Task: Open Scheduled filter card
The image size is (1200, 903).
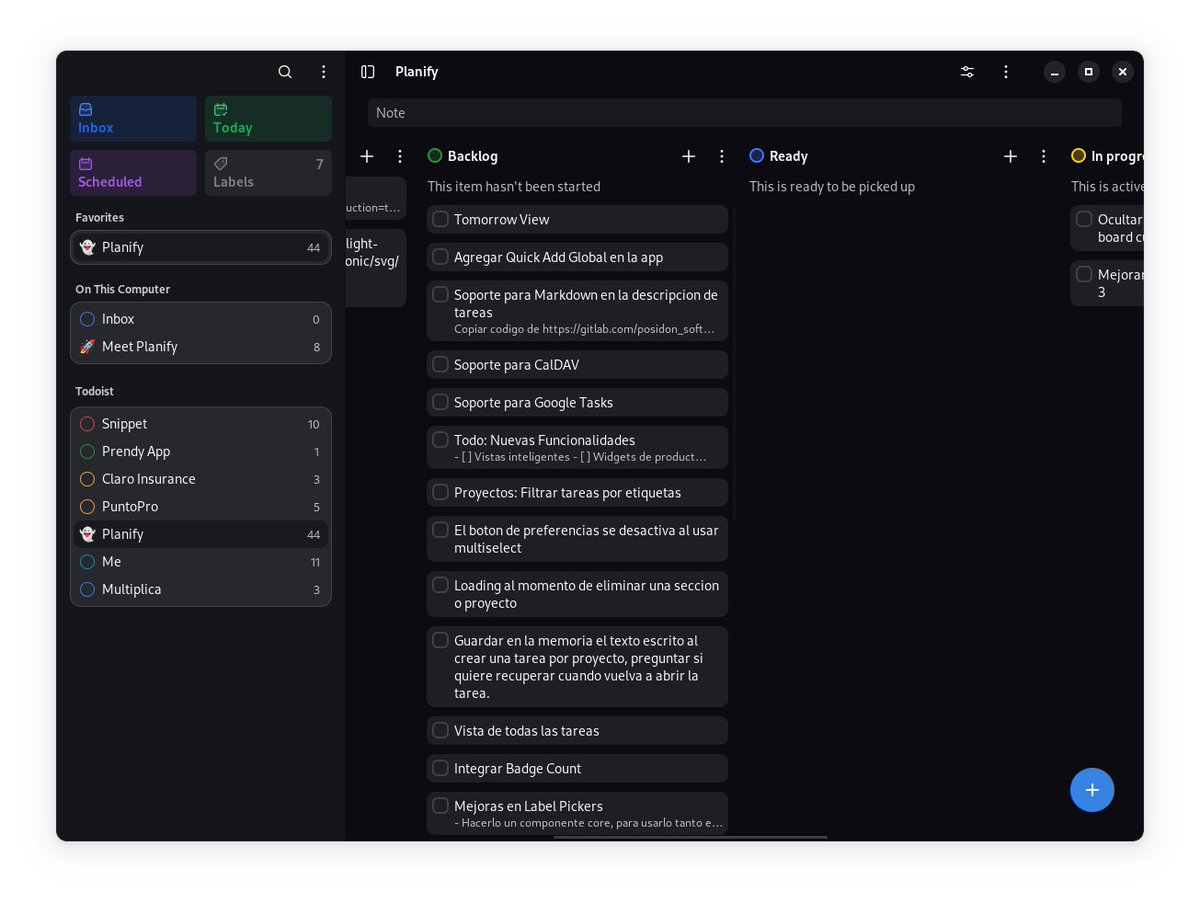Action: coord(133,173)
